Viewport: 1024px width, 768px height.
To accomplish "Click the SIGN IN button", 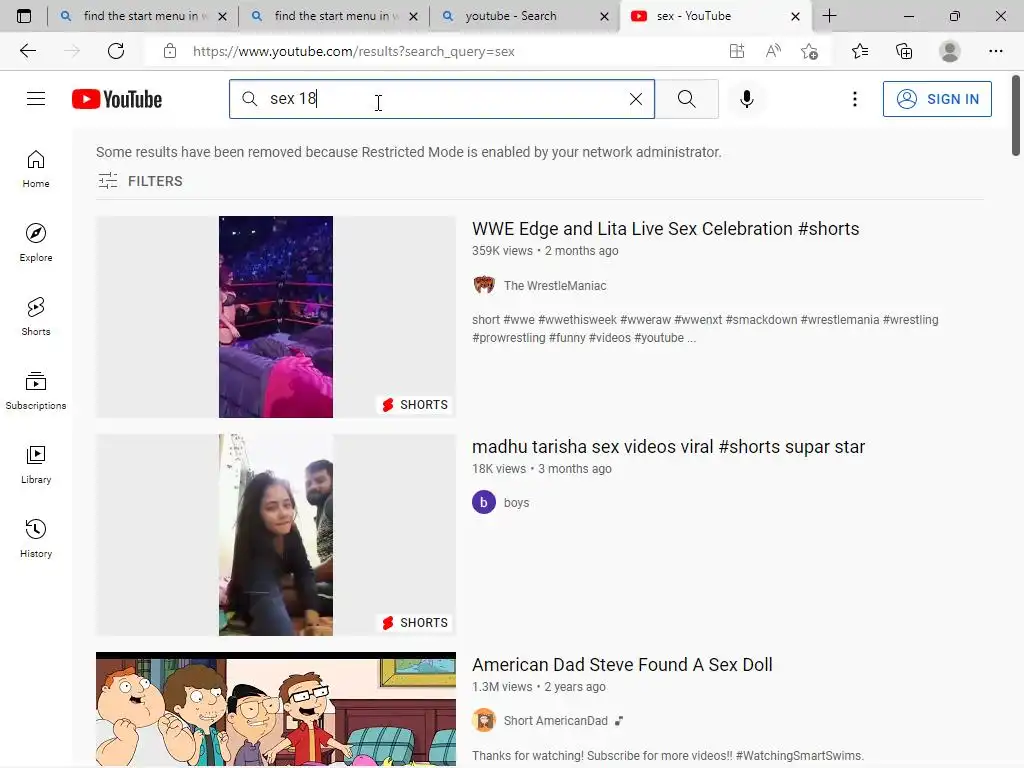I will pos(937,99).
